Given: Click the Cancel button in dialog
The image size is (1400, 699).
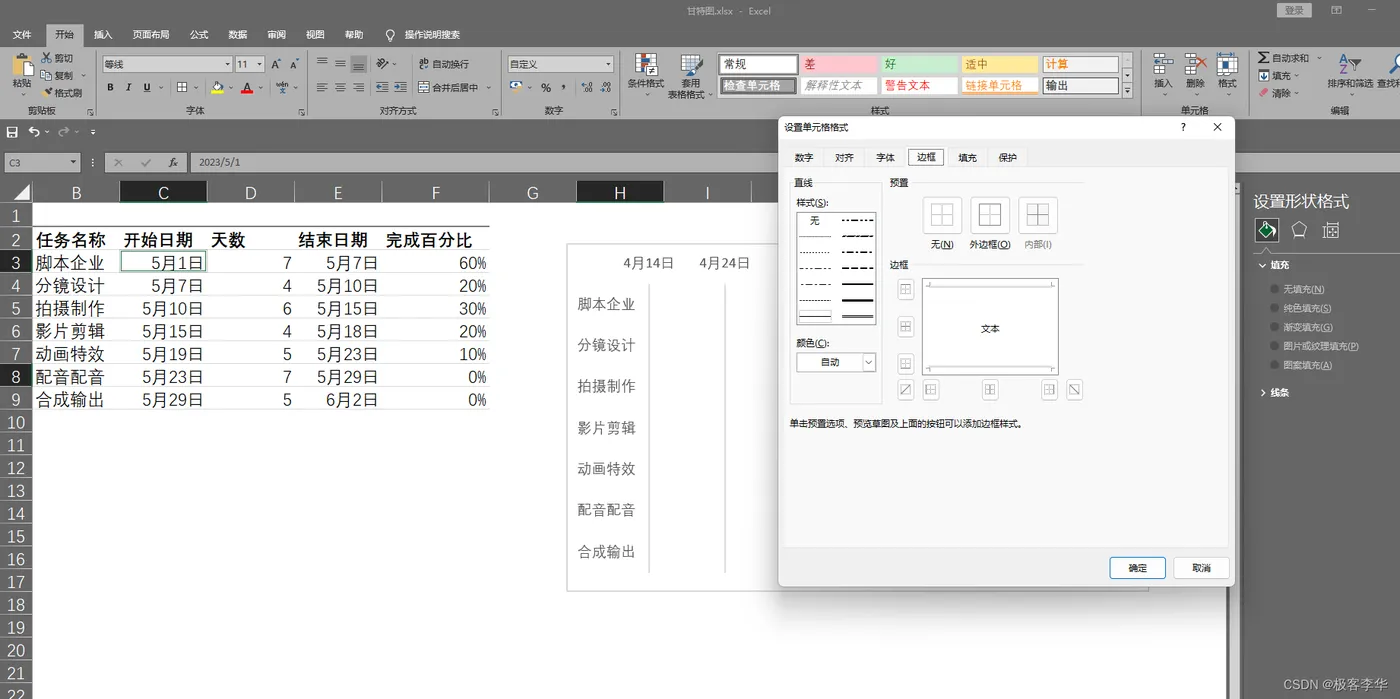Looking at the screenshot, I should [x=1201, y=568].
